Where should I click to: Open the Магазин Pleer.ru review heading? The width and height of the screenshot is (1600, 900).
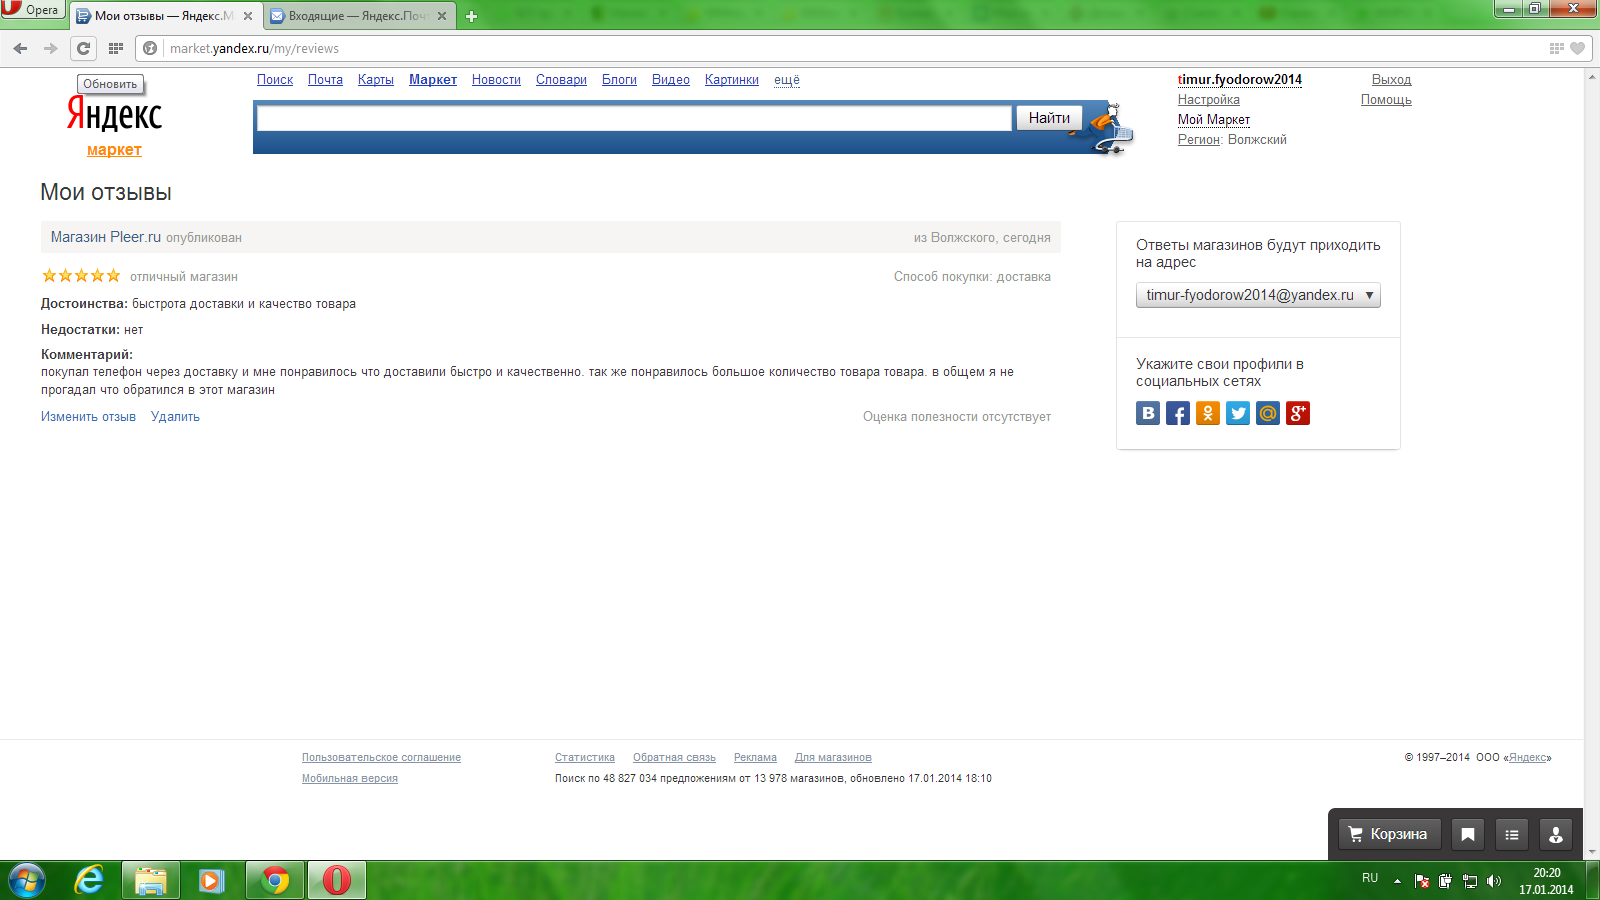pos(106,237)
